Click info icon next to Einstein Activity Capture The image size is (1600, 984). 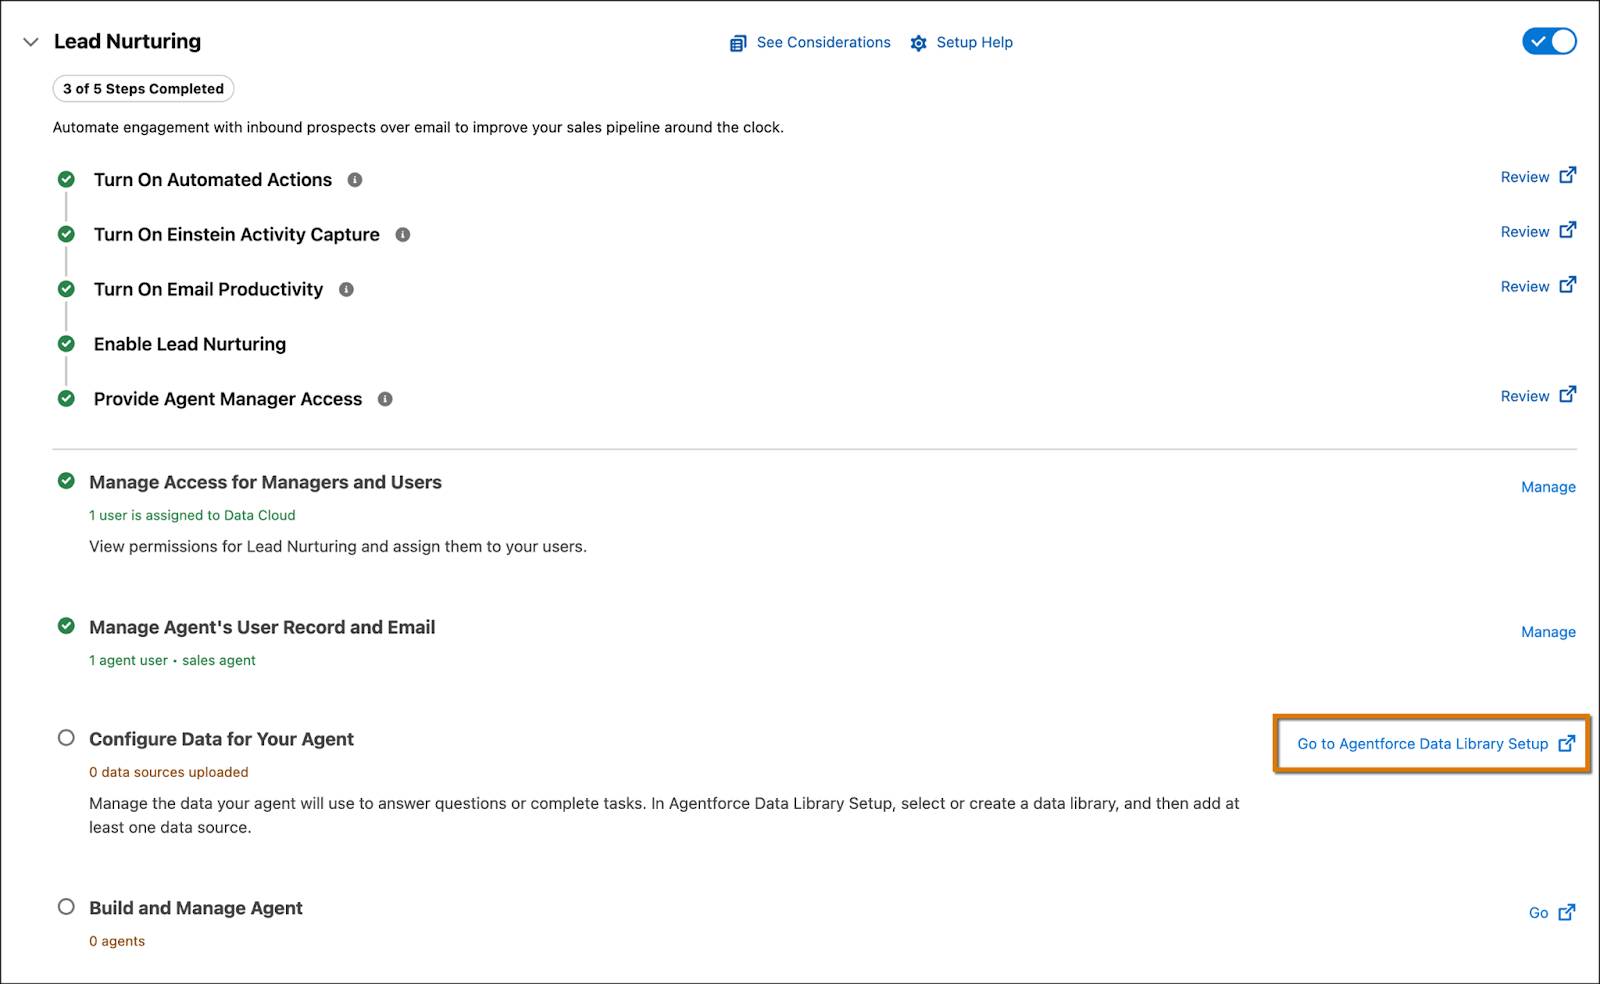click(403, 235)
